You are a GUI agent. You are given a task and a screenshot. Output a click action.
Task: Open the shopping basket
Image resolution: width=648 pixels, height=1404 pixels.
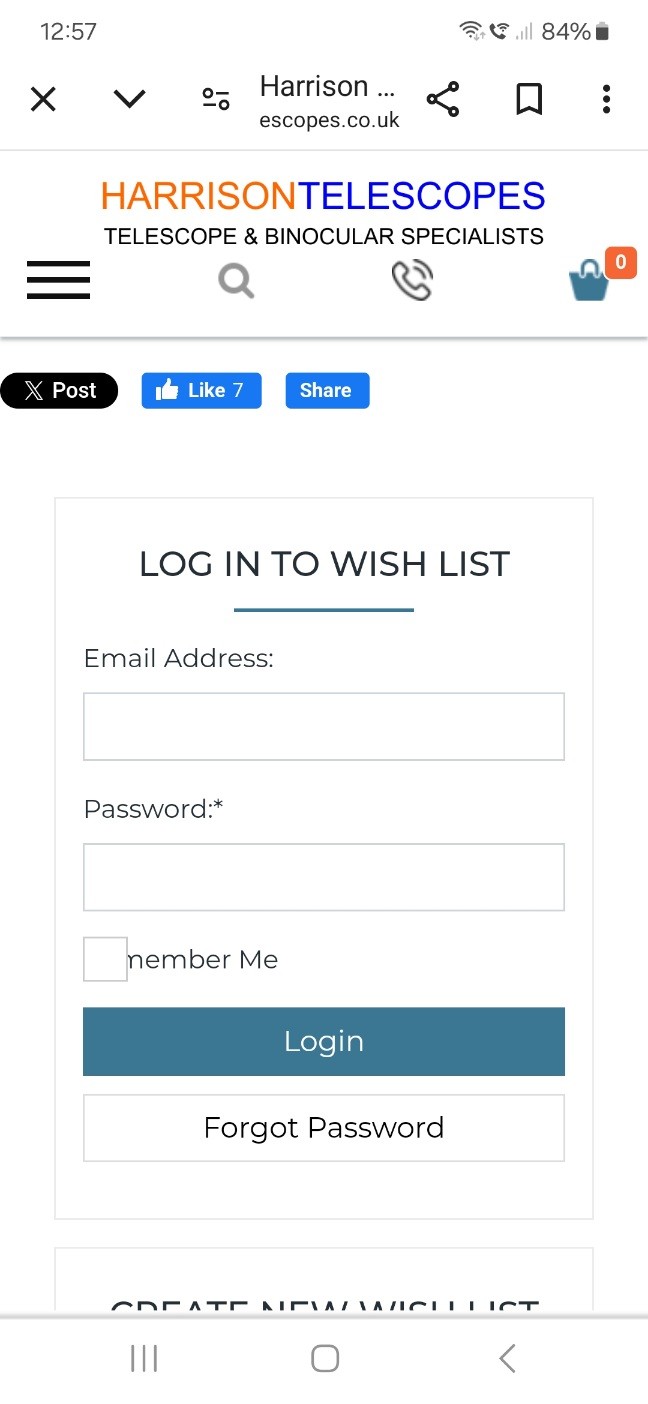point(590,281)
